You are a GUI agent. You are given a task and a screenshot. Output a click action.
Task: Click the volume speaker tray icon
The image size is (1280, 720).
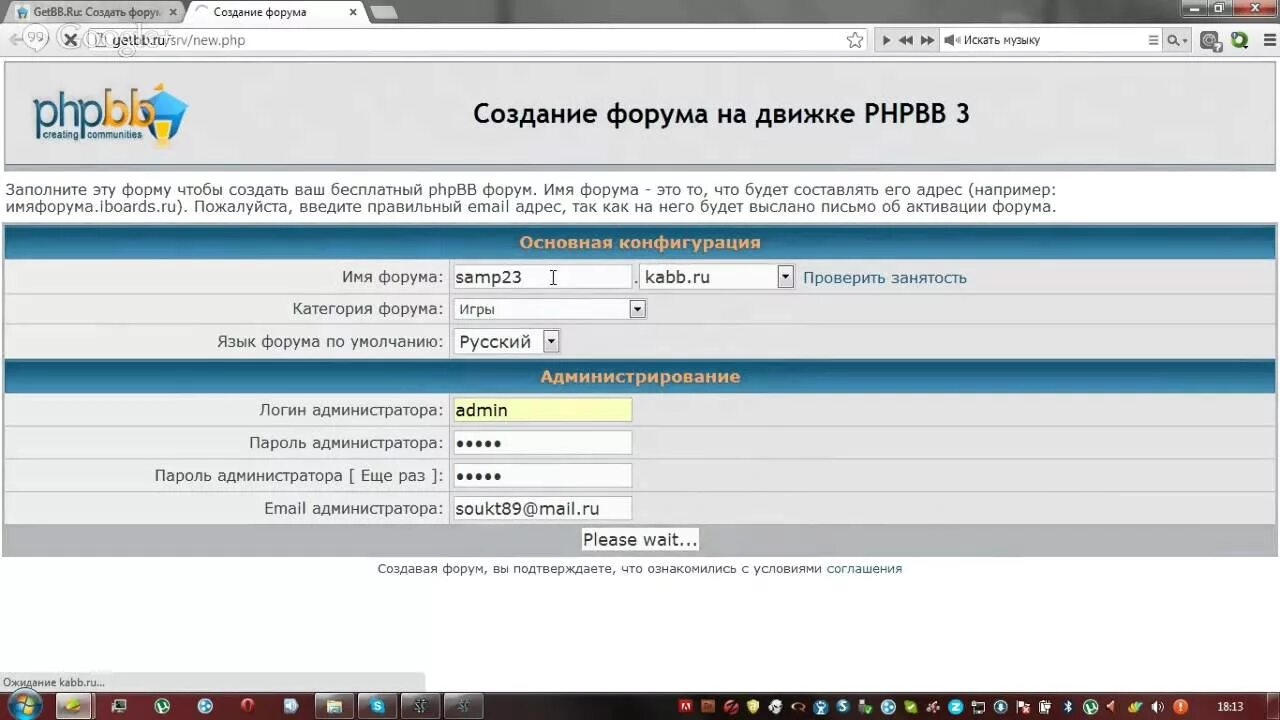pyautogui.click(x=1157, y=706)
